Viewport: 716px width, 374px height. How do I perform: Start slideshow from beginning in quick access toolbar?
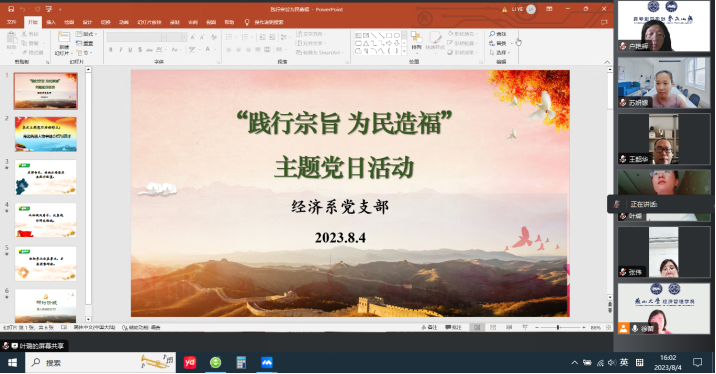coord(49,9)
